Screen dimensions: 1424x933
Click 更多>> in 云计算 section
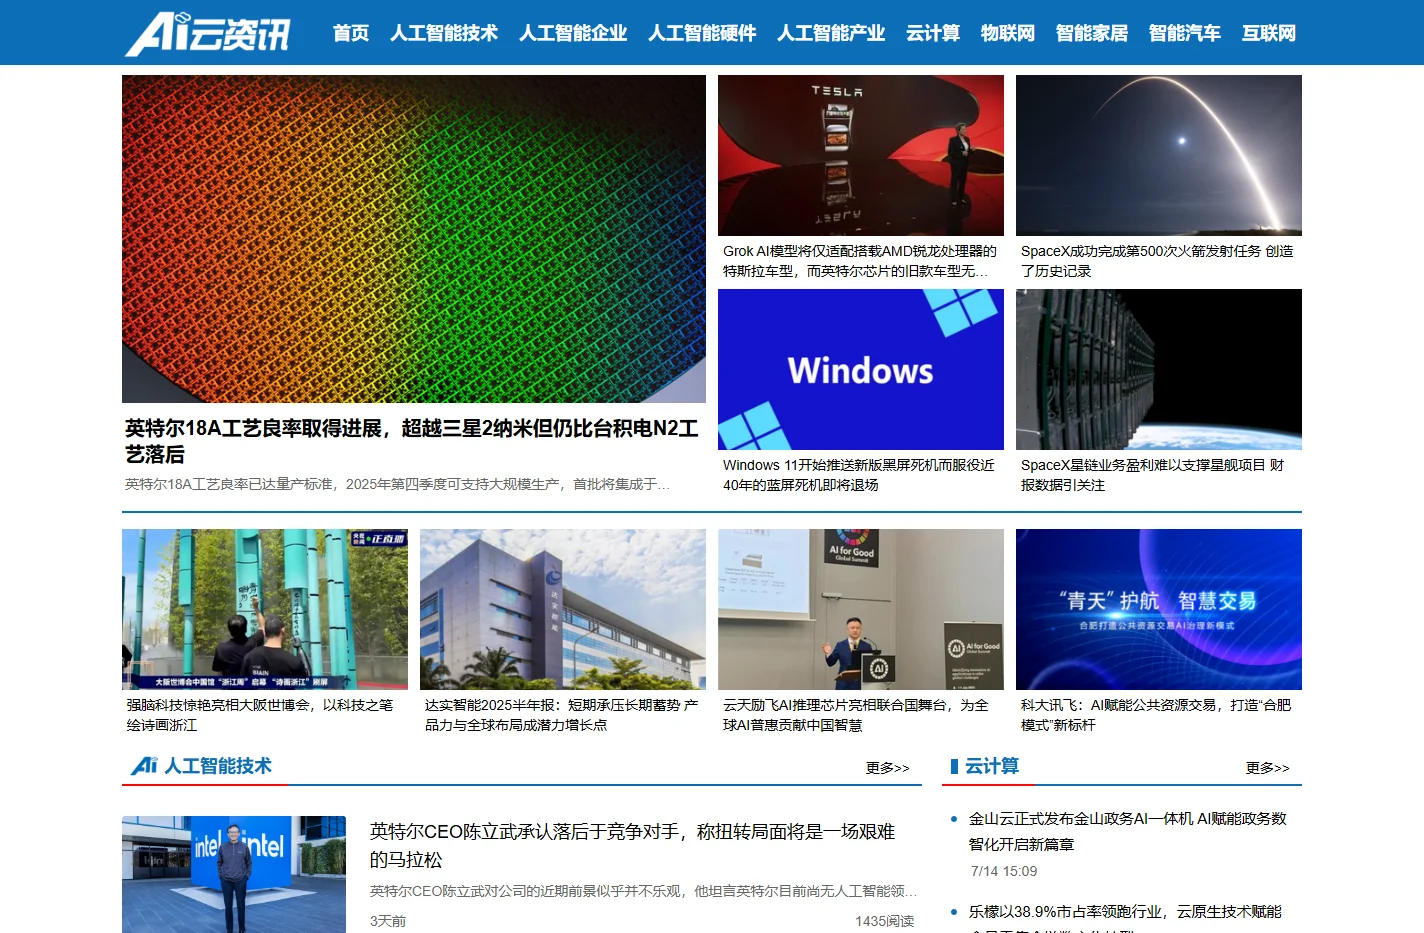1268,768
